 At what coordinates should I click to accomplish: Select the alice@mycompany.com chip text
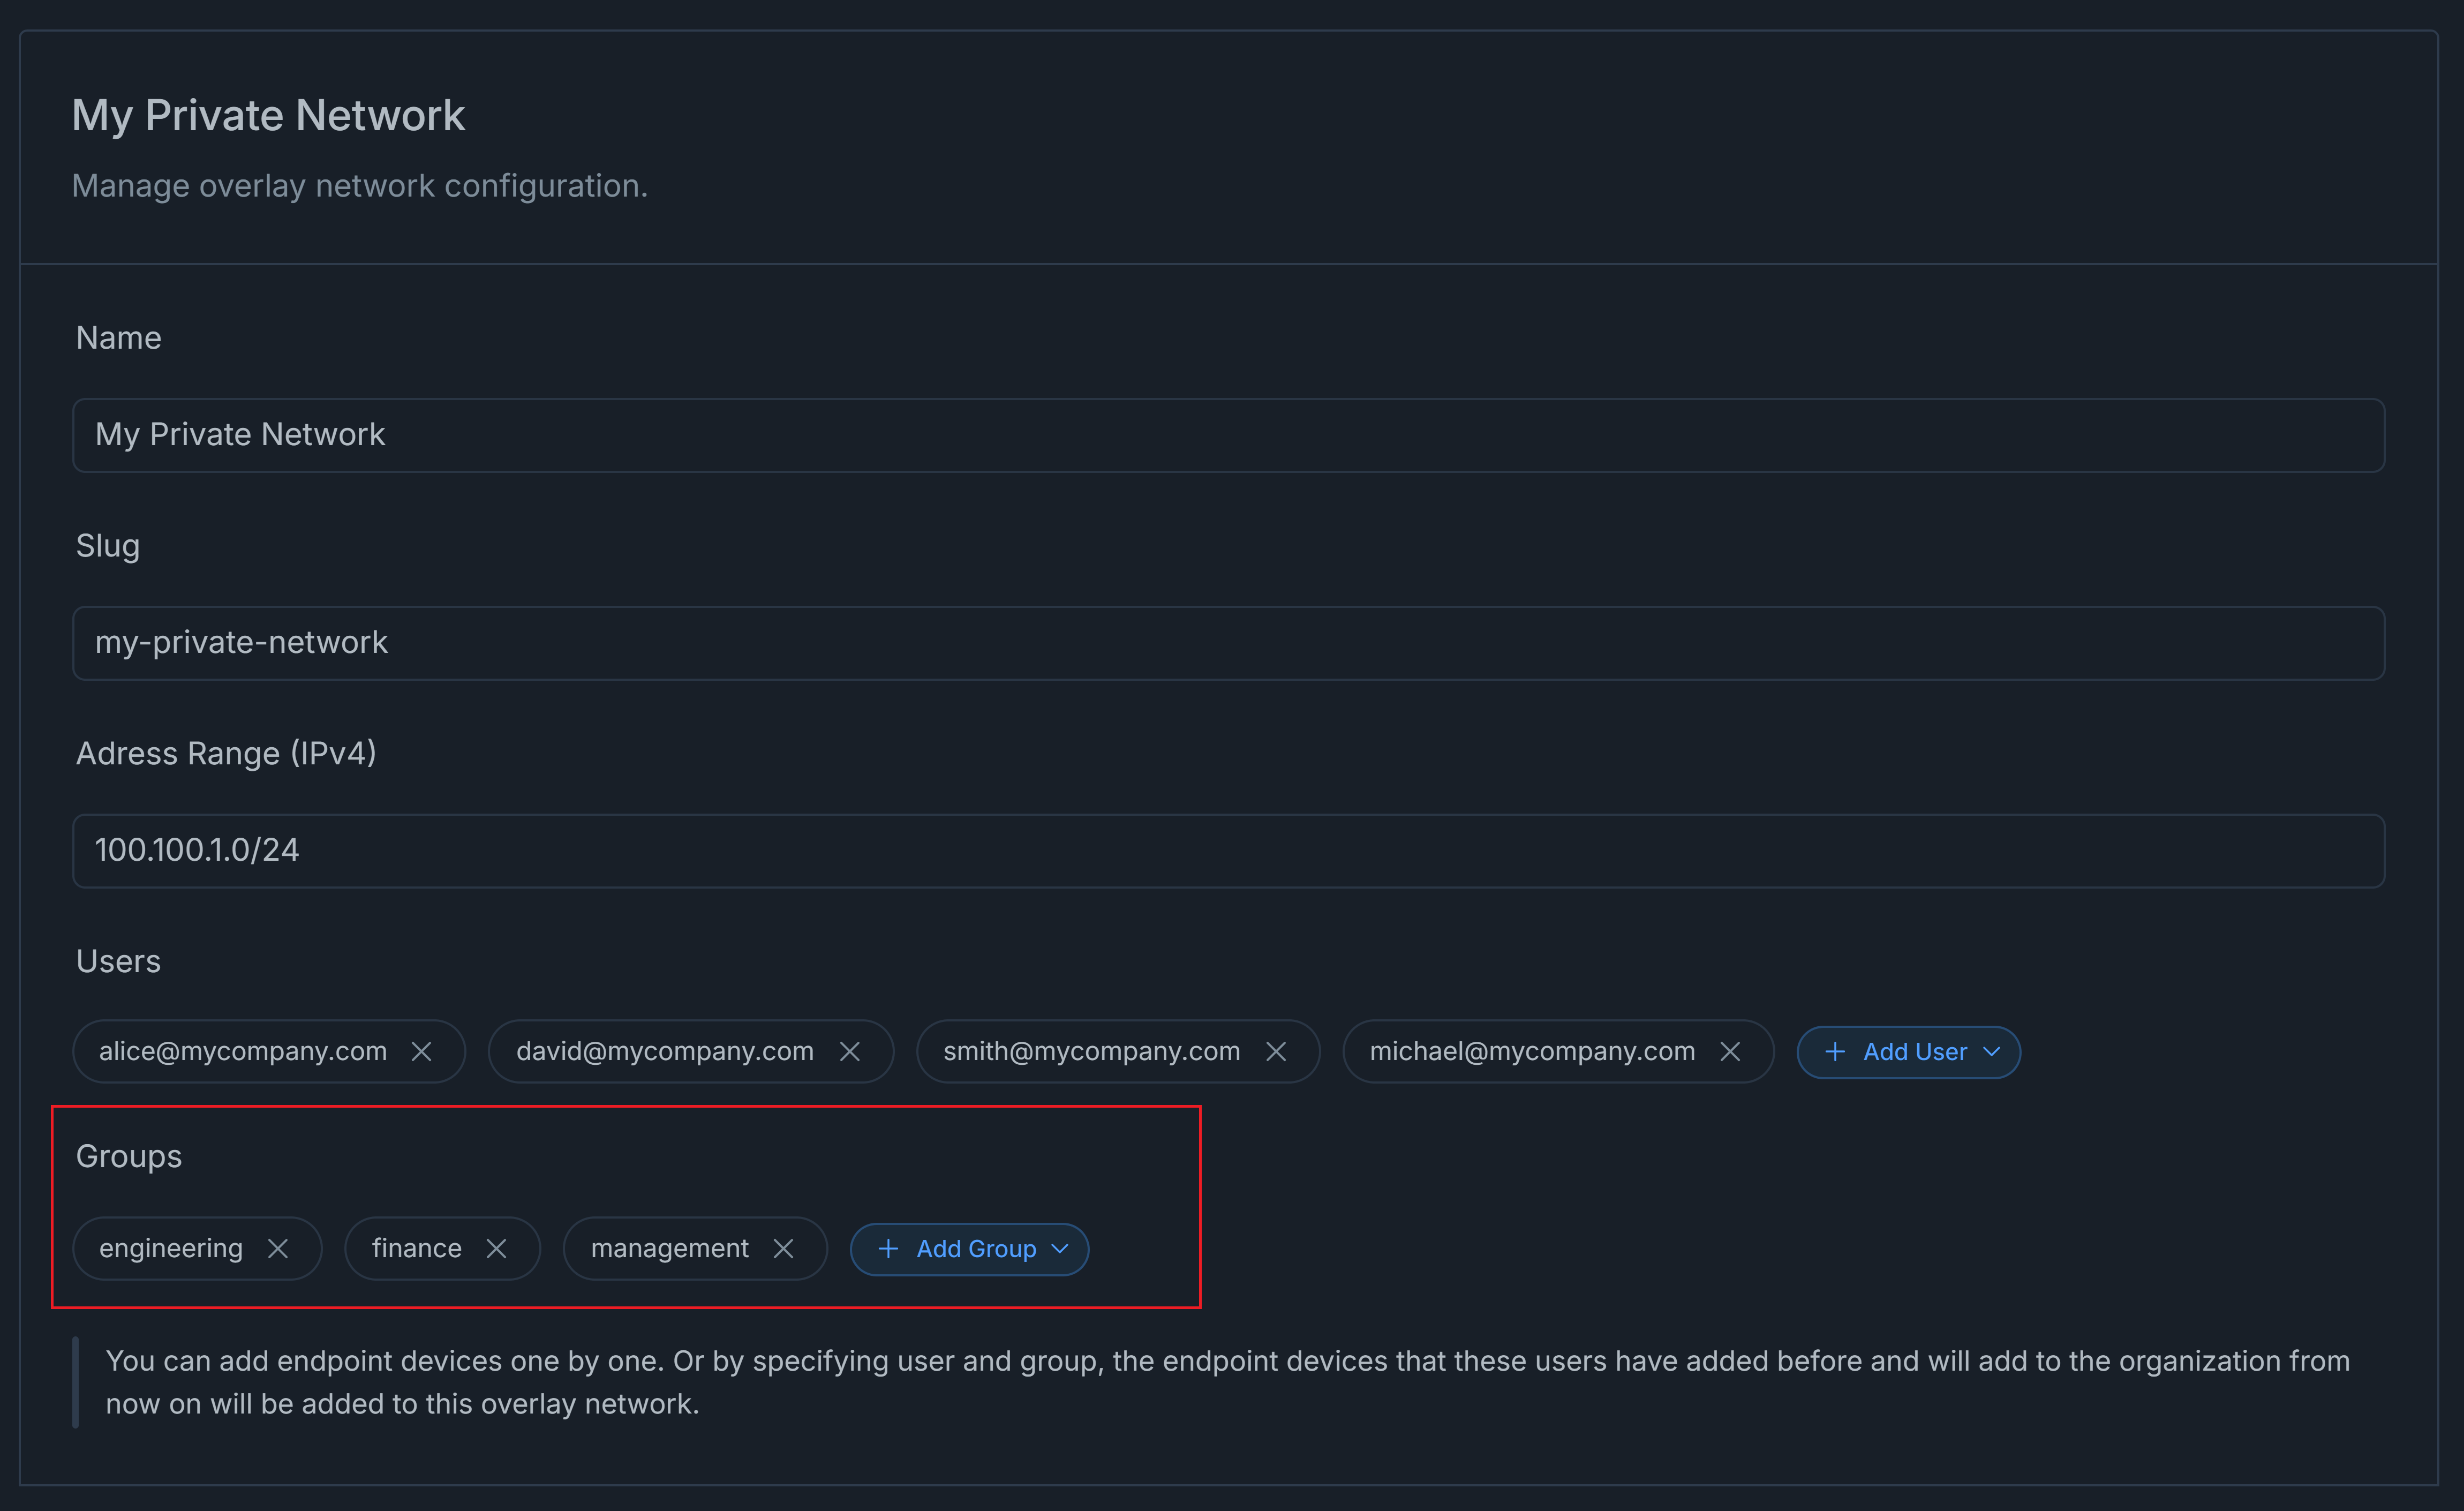243,1051
